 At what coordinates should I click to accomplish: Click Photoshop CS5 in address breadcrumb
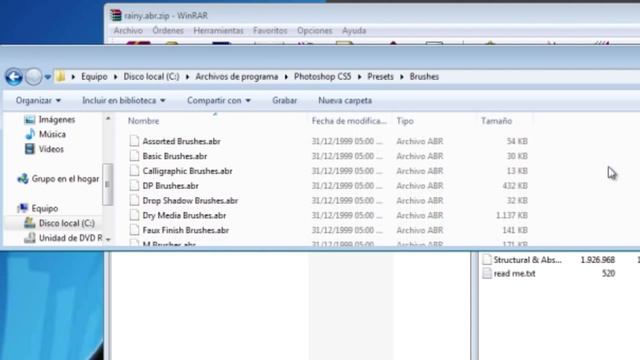tap(322, 77)
